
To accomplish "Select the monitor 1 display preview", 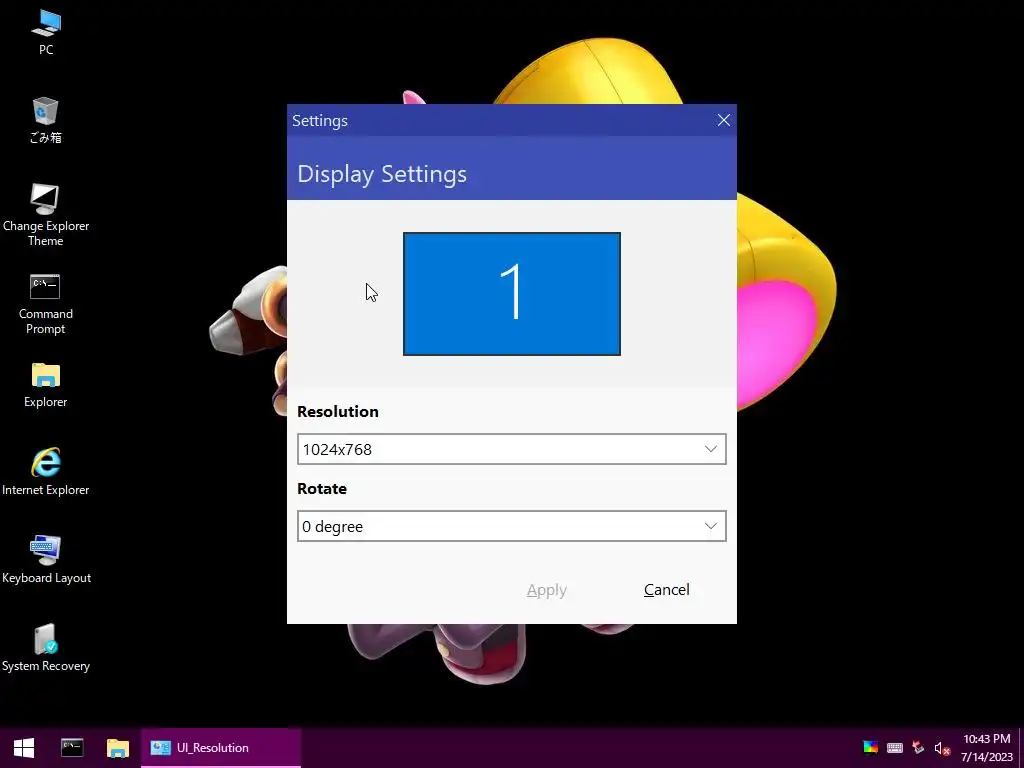I will [x=511, y=294].
